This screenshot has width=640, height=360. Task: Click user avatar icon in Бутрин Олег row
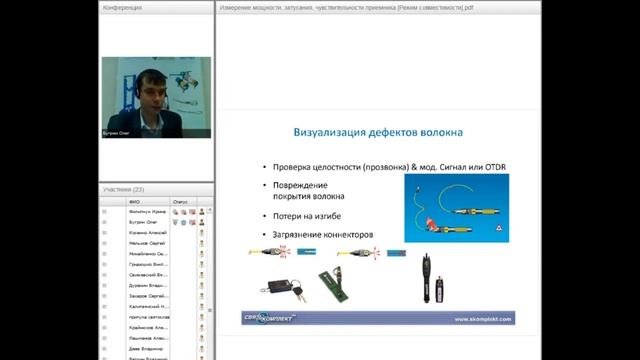[202, 222]
